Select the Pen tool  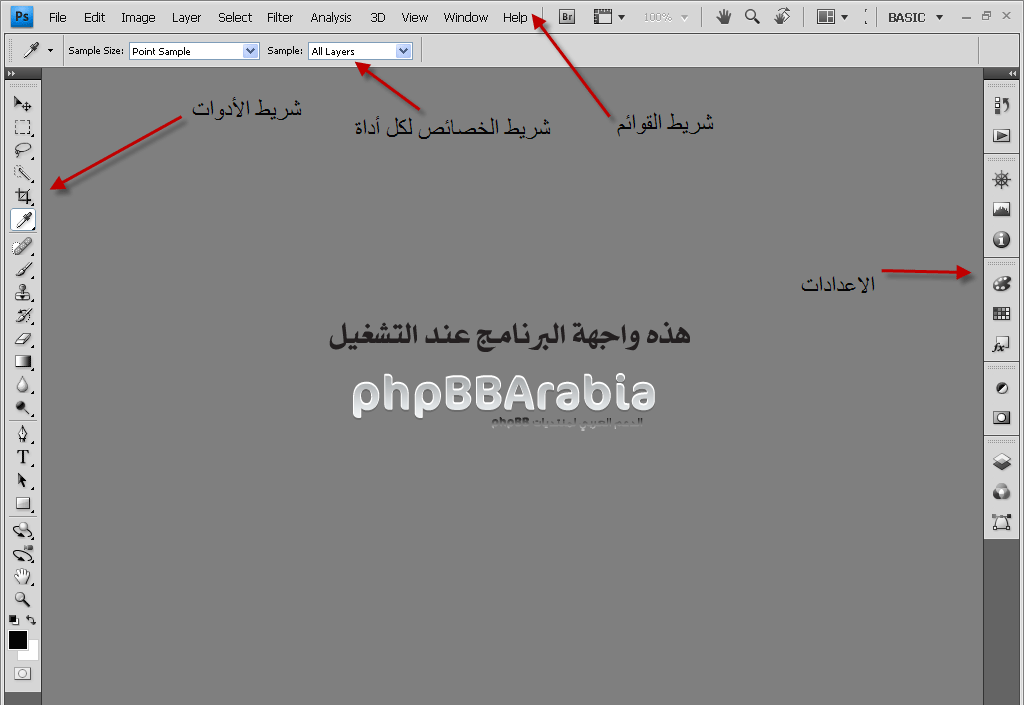(23, 434)
